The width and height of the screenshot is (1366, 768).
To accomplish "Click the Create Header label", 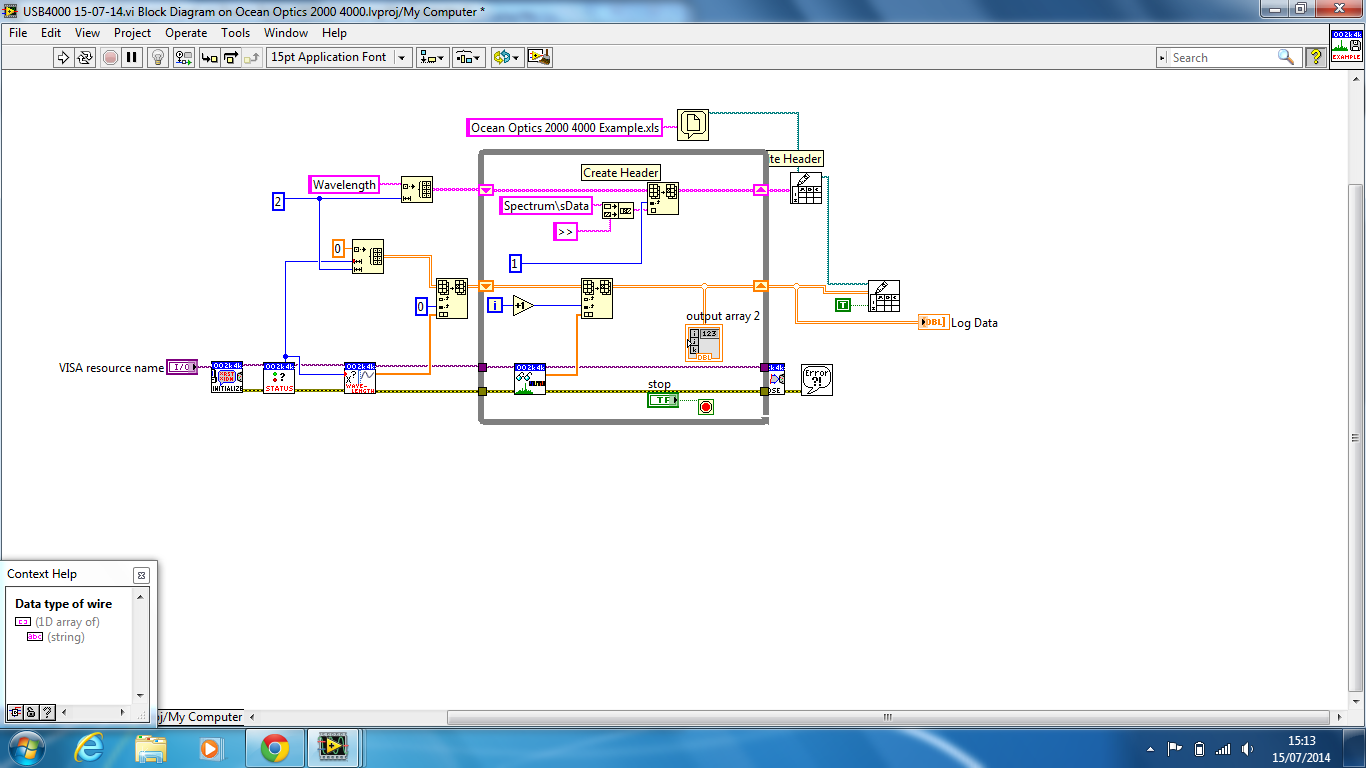I will 621,173.
